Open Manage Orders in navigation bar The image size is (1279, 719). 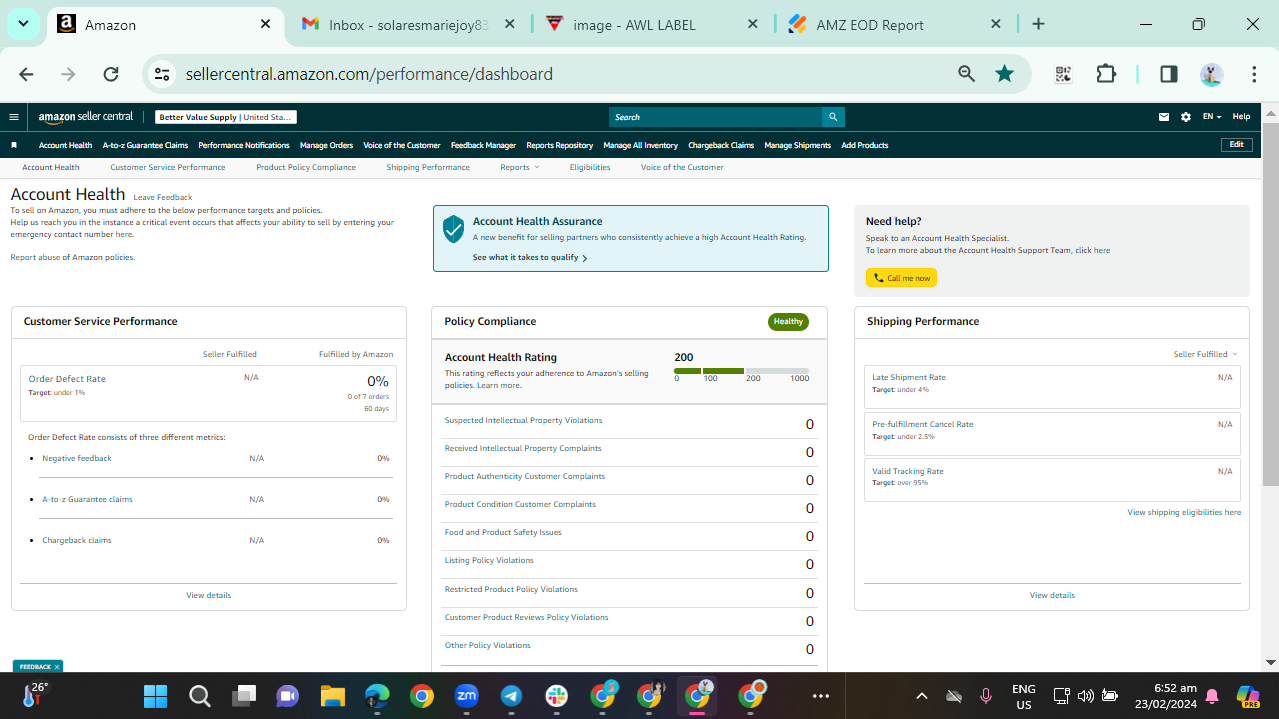pyautogui.click(x=326, y=145)
